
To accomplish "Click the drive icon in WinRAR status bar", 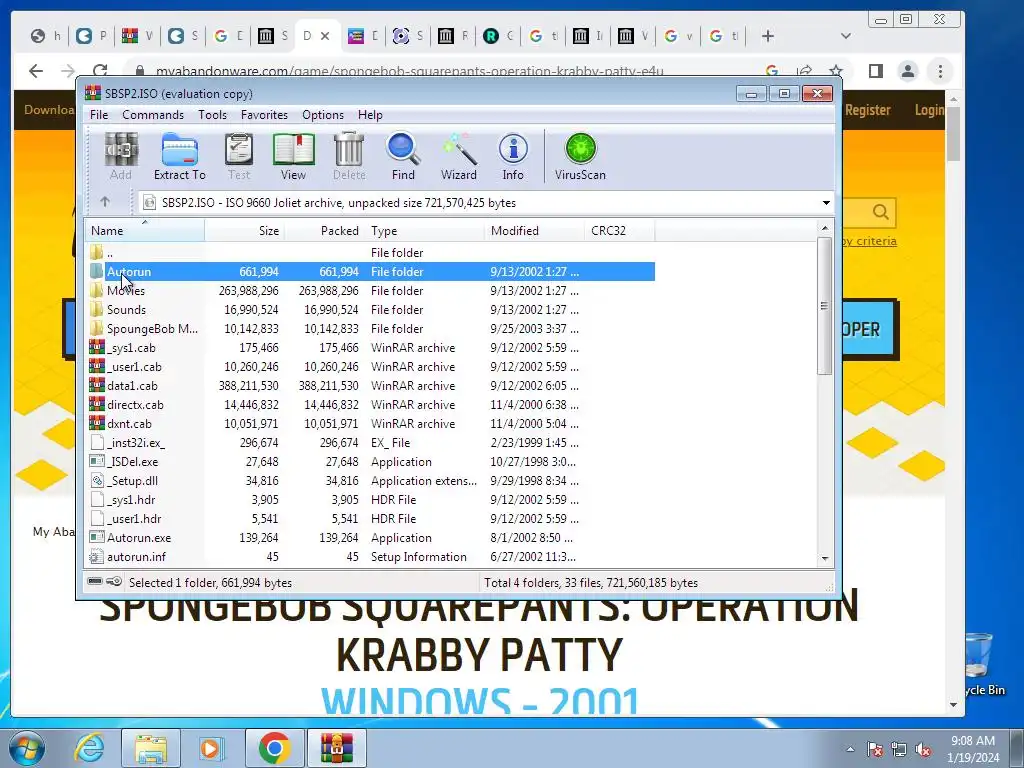I will pos(95,581).
